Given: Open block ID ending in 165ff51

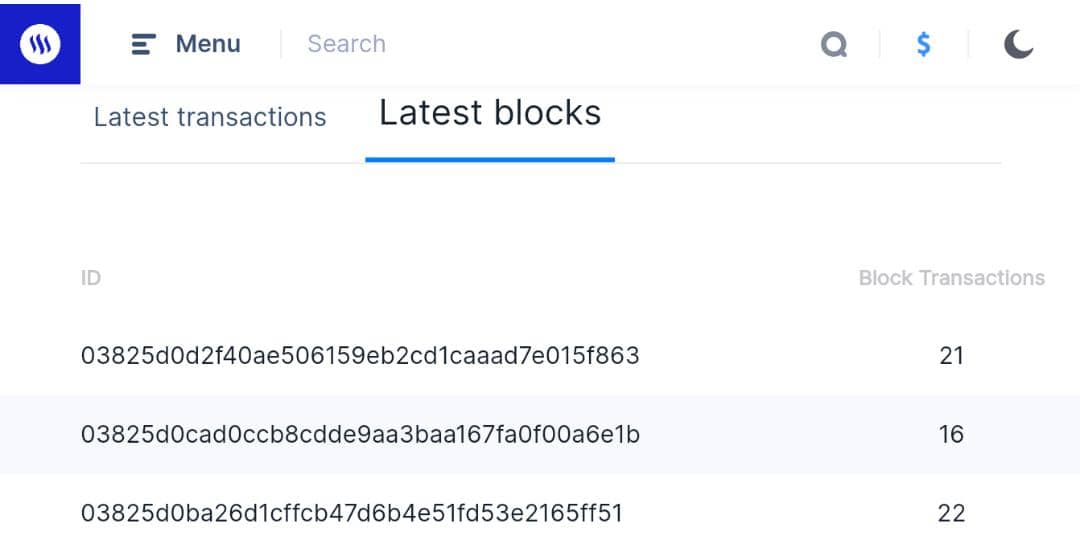Looking at the screenshot, I should pos(351,513).
